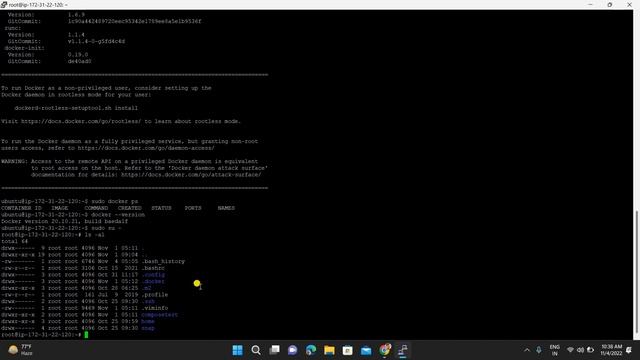Click the PuTTY window title text
The height and width of the screenshot is (360, 640).
(38, 5)
